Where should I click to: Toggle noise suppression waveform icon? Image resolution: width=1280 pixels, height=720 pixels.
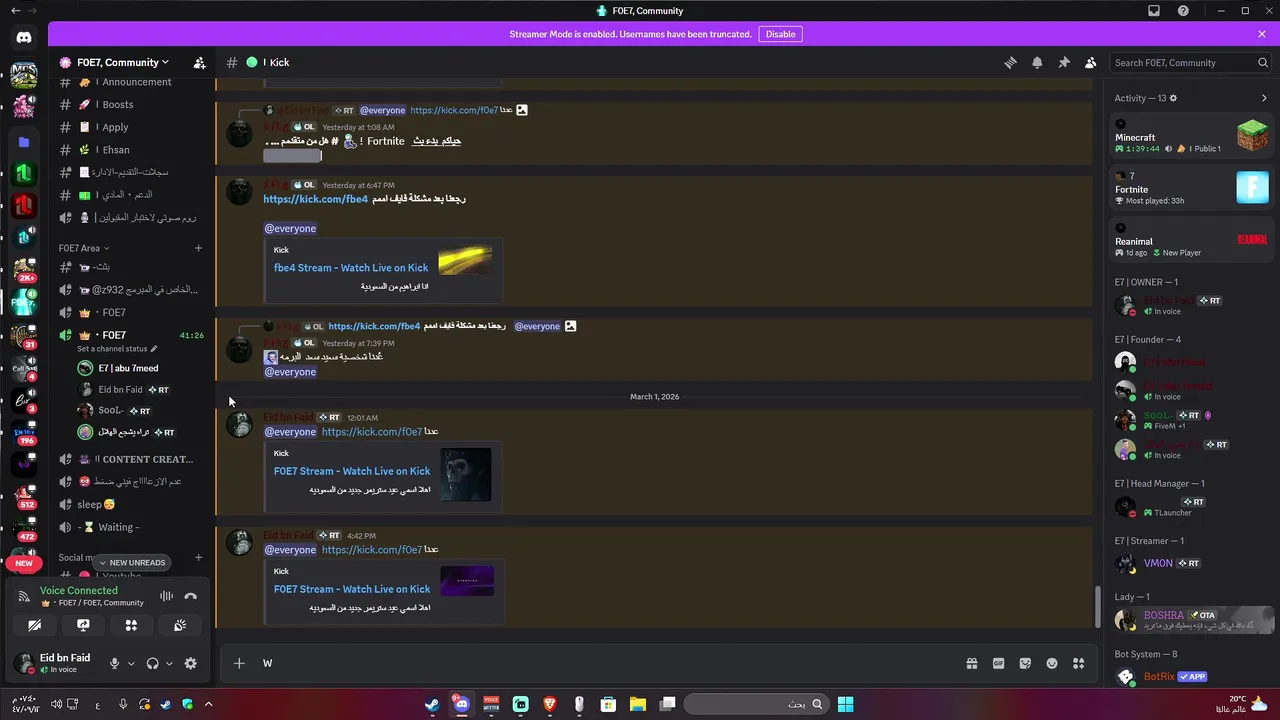coord(166,596)
